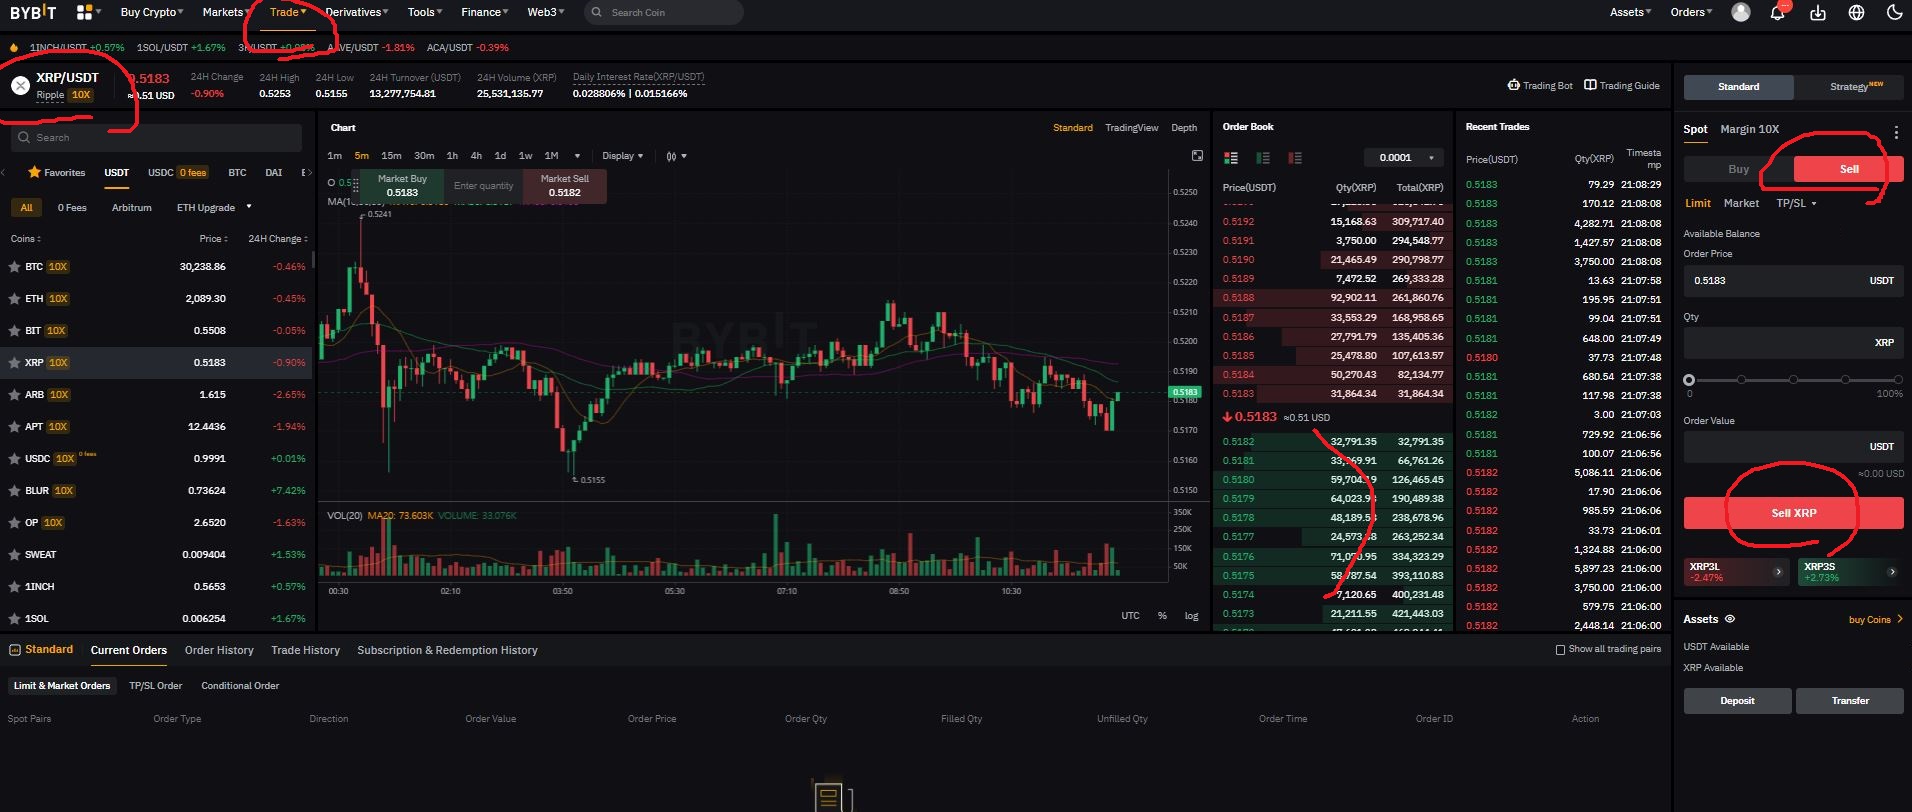Show both bids and asks in order book
1912x812 pixels.
(1231, 158)
